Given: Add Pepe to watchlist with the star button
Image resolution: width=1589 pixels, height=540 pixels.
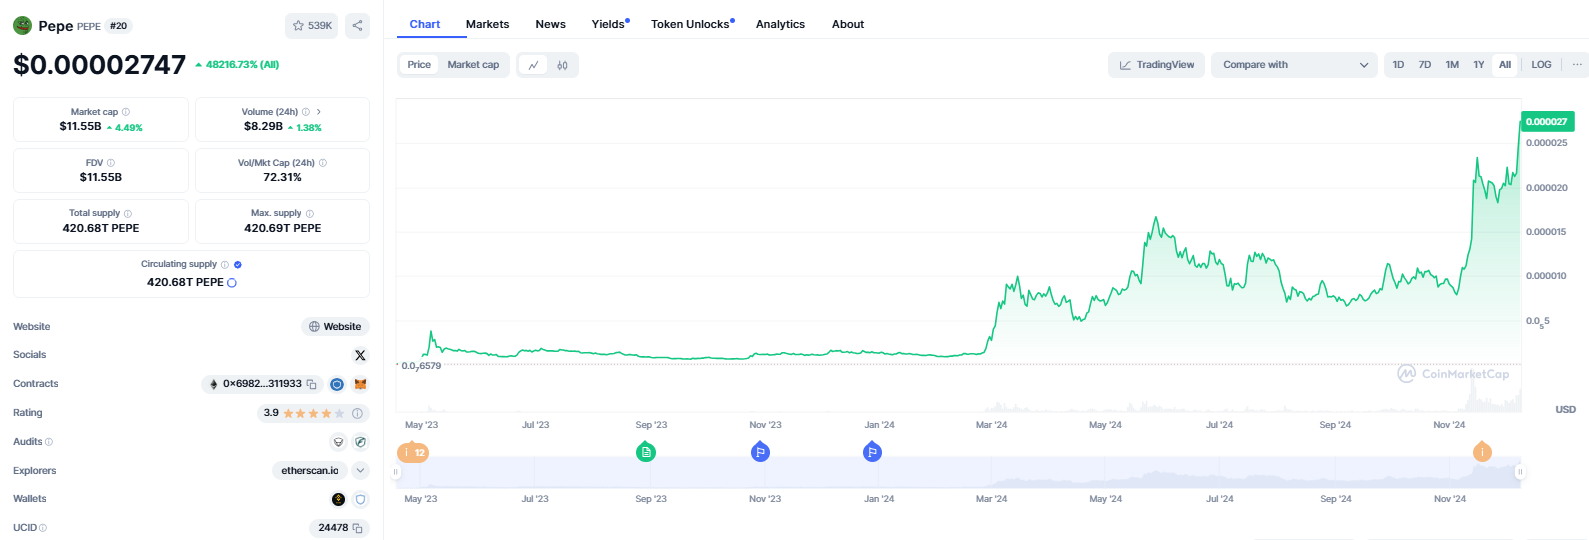Looking at the screenshot, I should coord(311,26).
